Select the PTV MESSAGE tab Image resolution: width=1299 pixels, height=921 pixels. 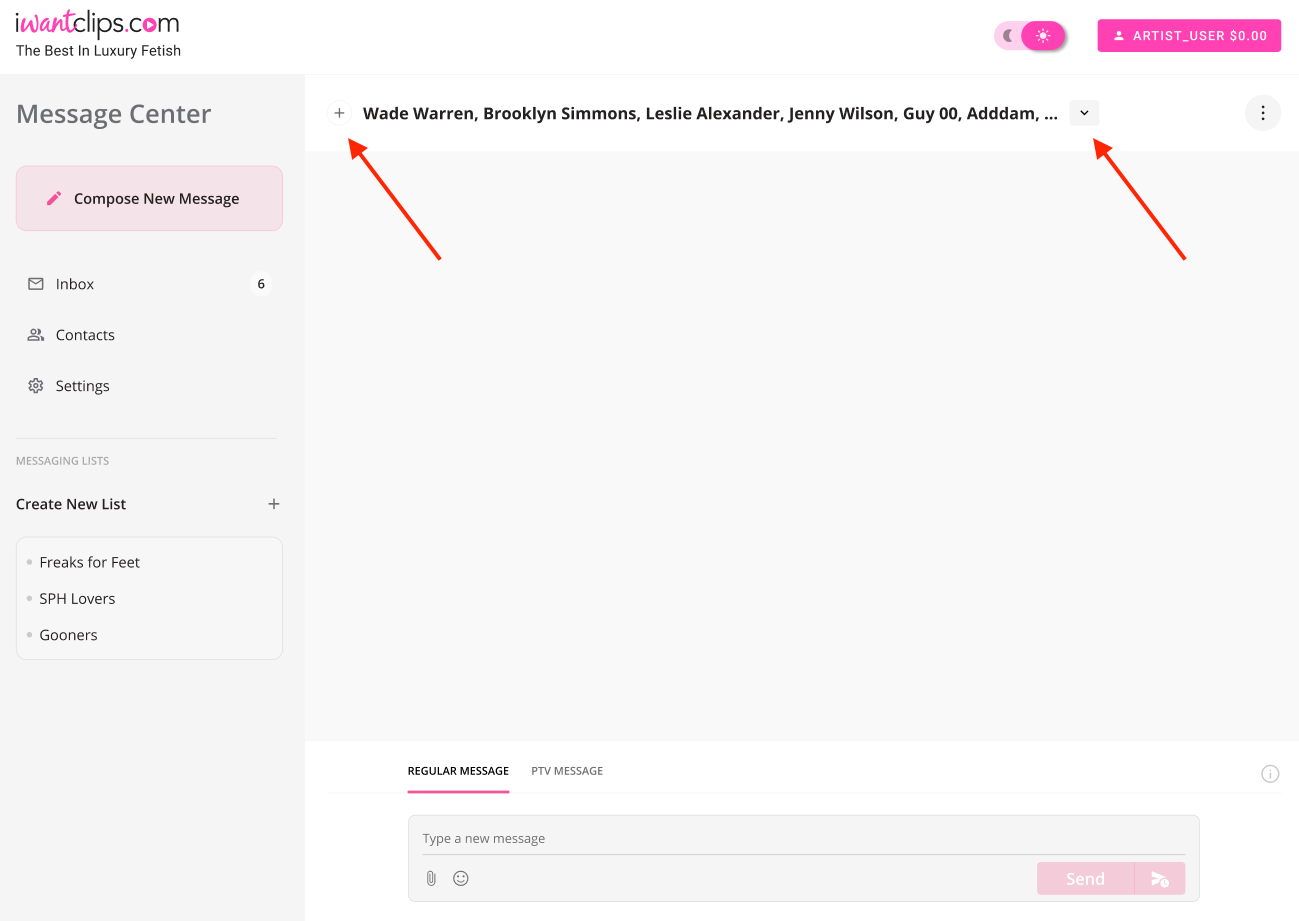[x=567, y=771]
